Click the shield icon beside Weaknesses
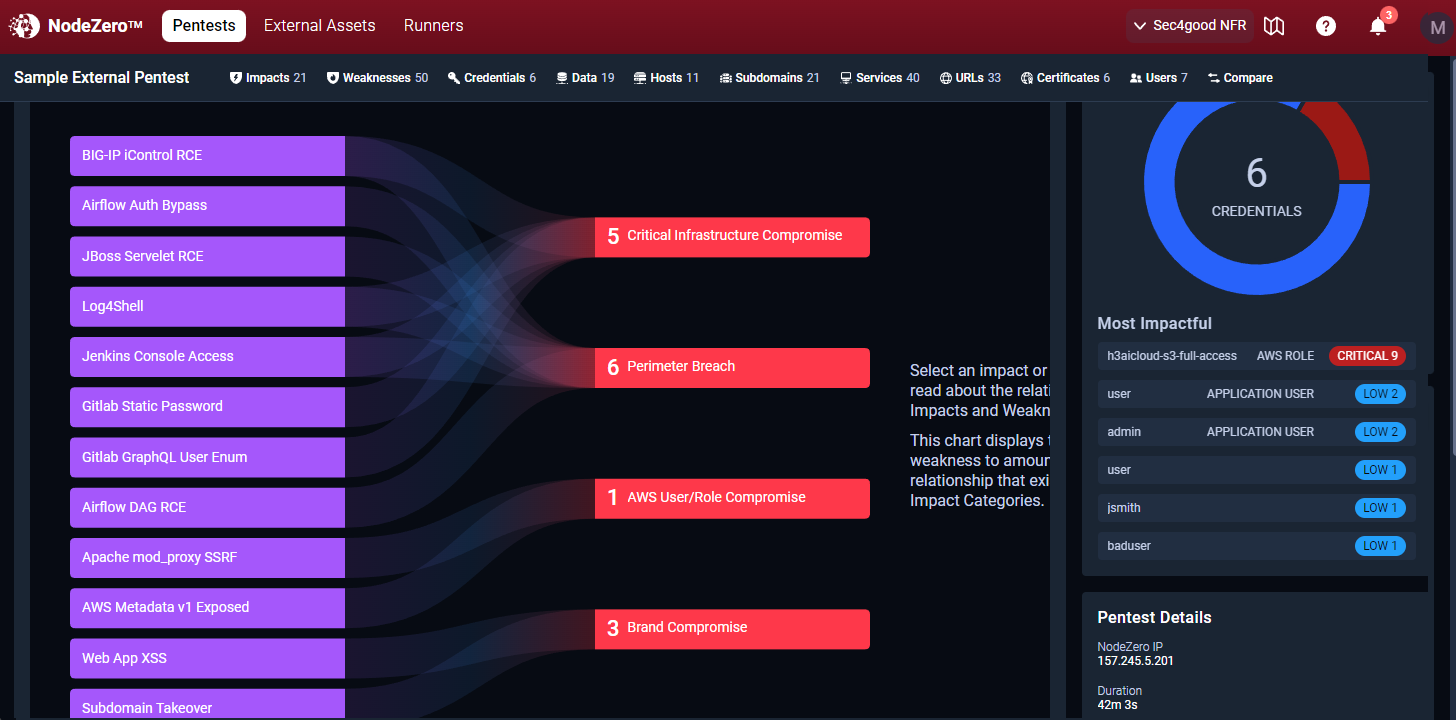The width and height of the screenshot is (1456, 720). (x=333, y=78)
